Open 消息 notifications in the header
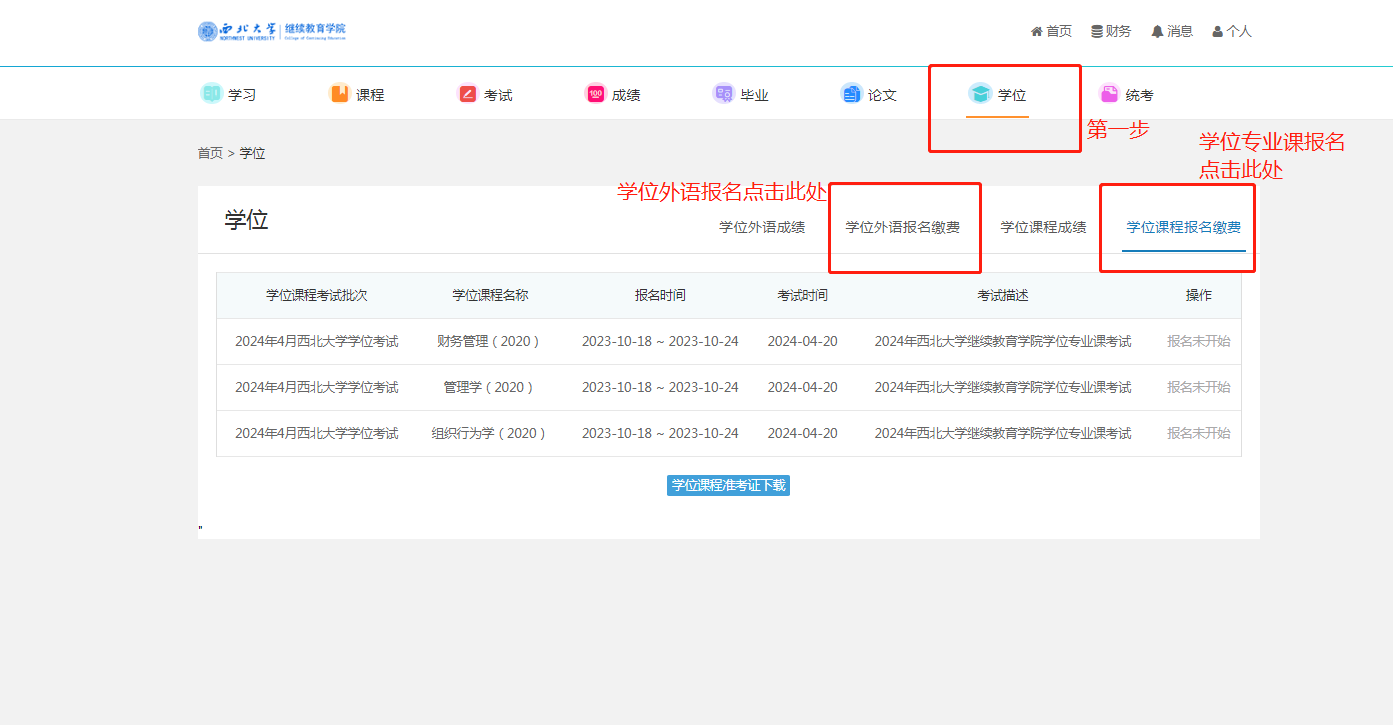Image resolution: width=1393 pixels, height=725 pixels. point(1172,31)
